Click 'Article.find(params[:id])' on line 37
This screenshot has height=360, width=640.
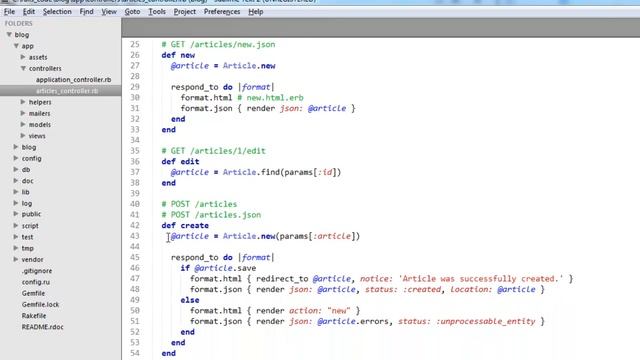coord(282,172)
